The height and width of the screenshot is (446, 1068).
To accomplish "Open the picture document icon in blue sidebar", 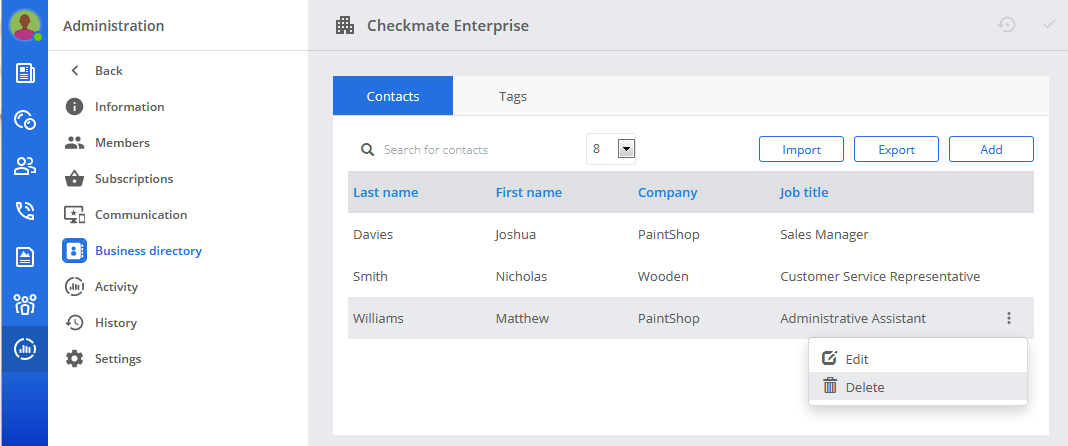I will [x=25, y=257].
